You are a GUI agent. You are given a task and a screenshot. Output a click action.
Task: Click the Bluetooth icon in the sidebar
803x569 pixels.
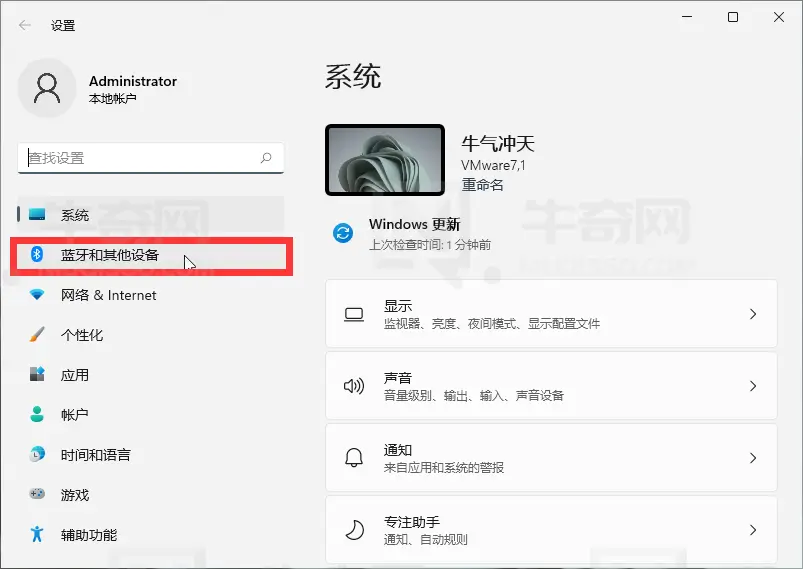[x=37, y=254]
